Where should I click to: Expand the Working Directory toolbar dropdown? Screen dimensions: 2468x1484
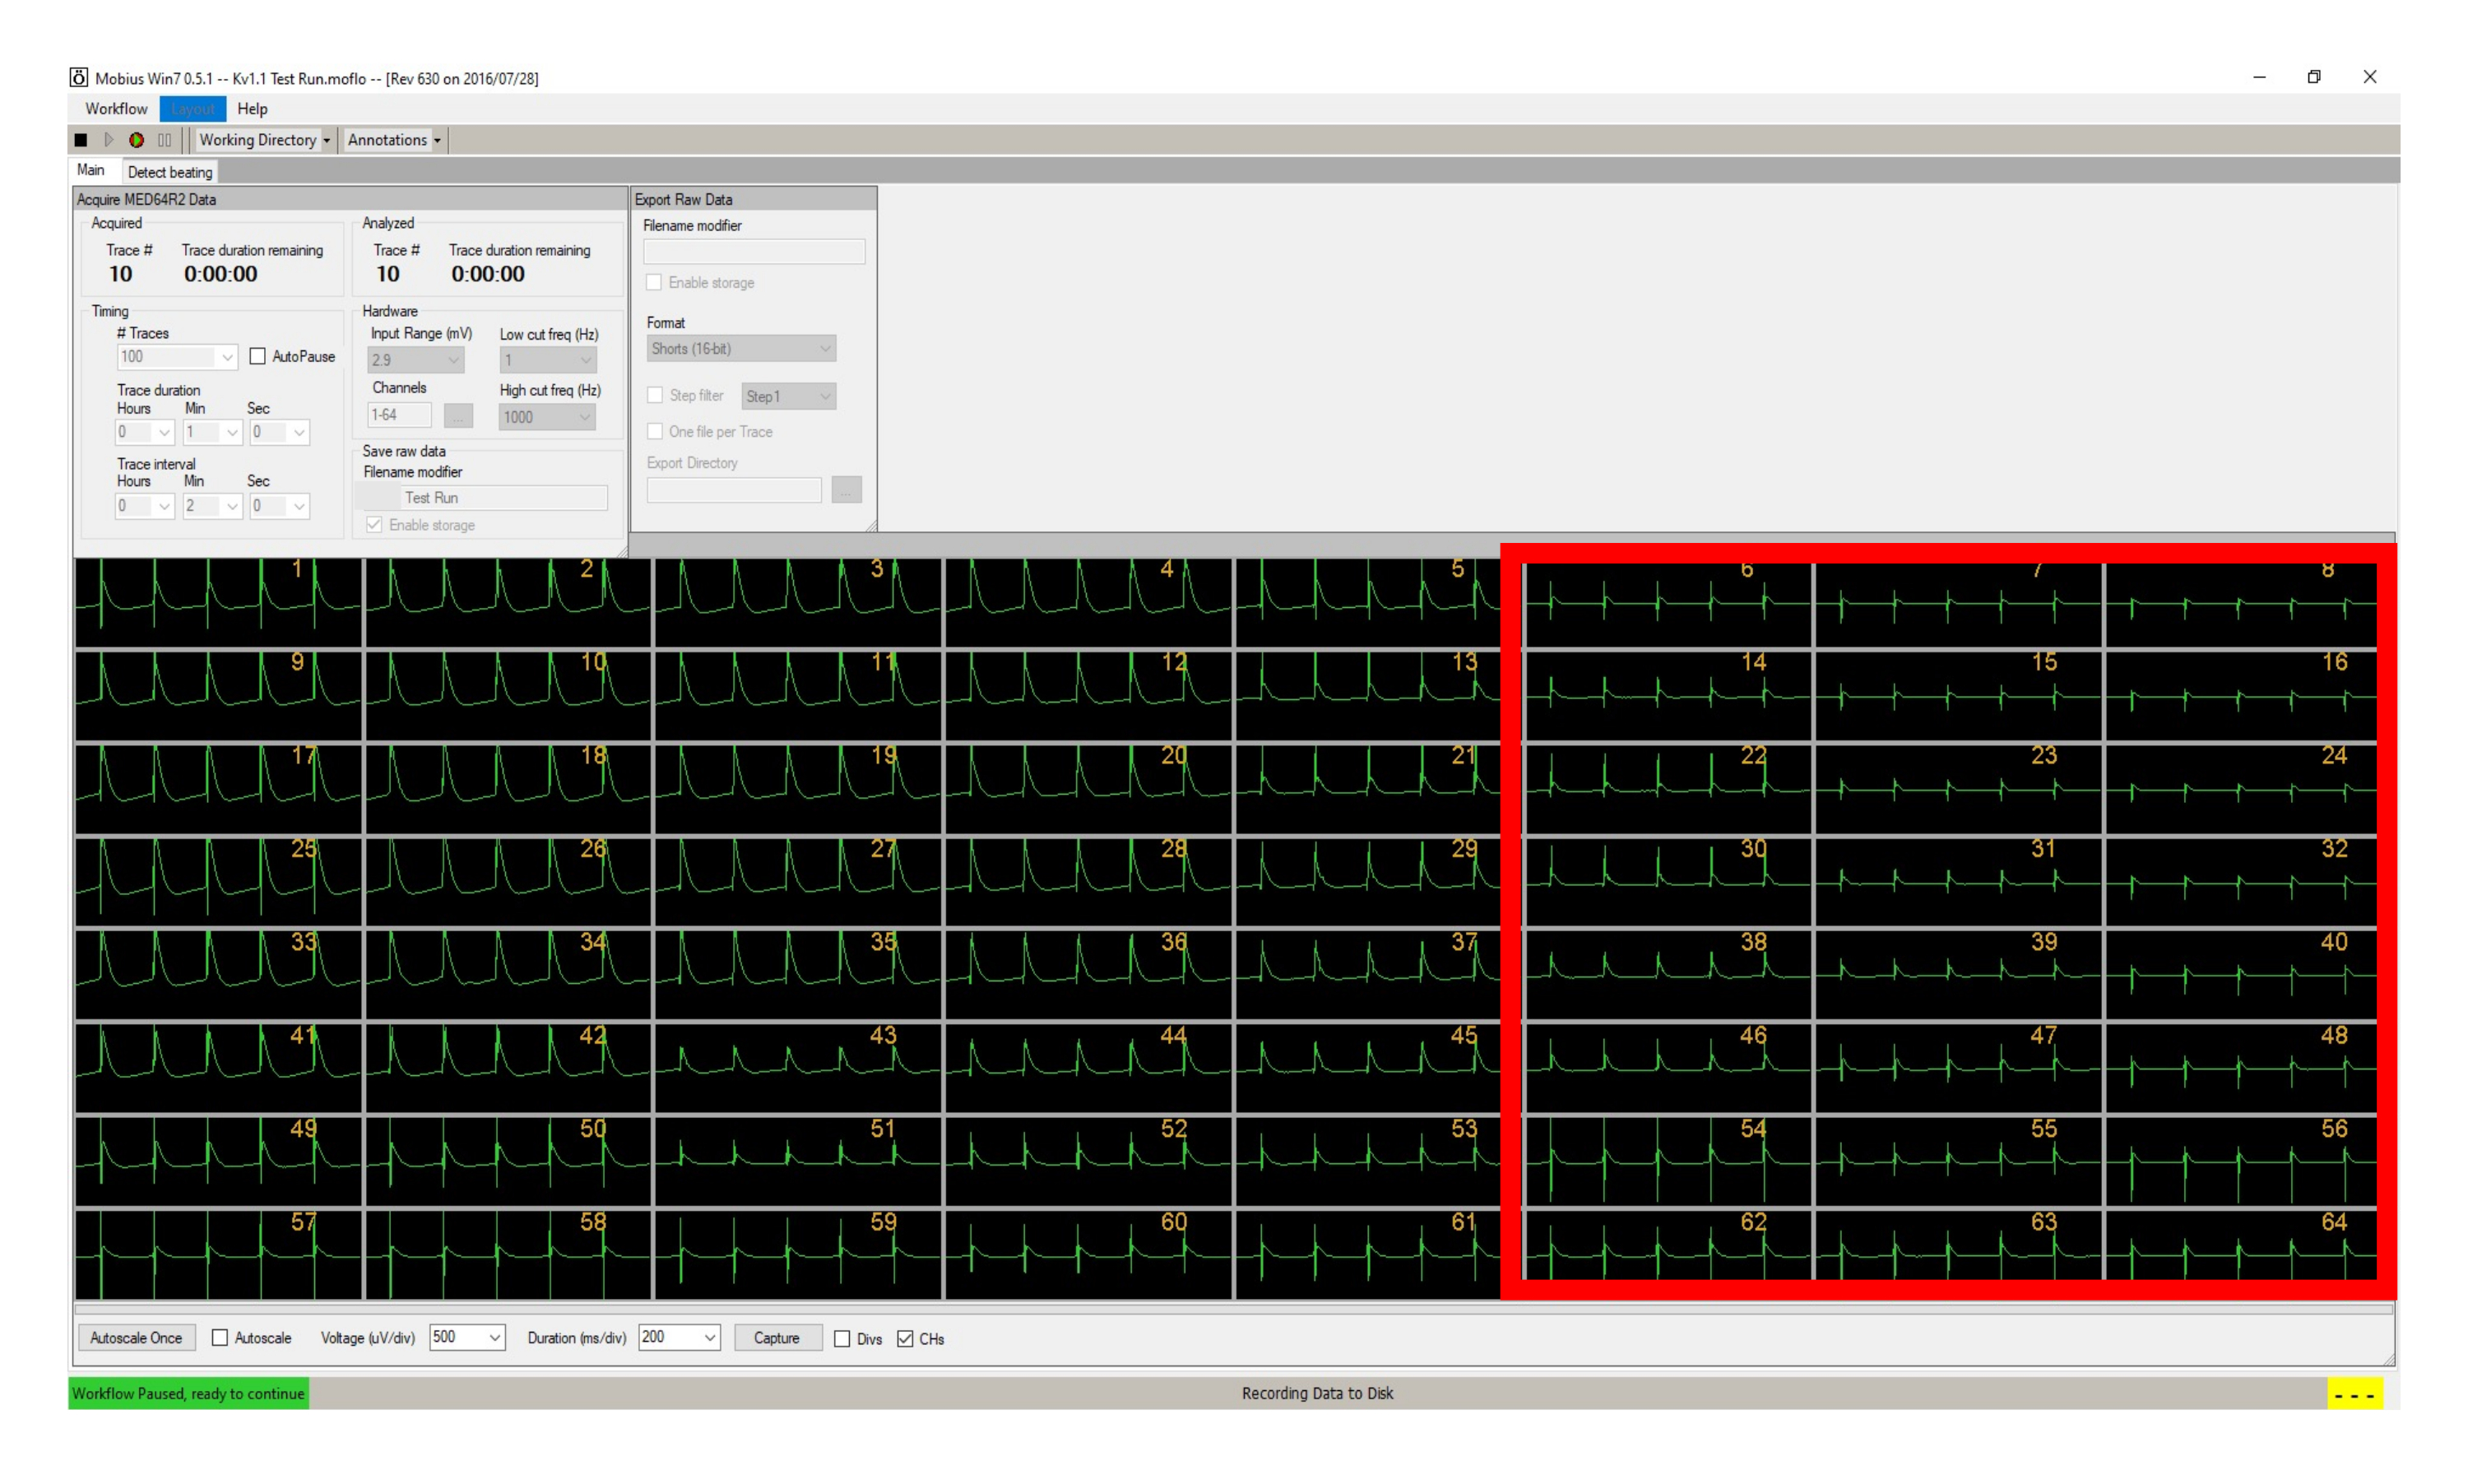click(x=265, y=140)
